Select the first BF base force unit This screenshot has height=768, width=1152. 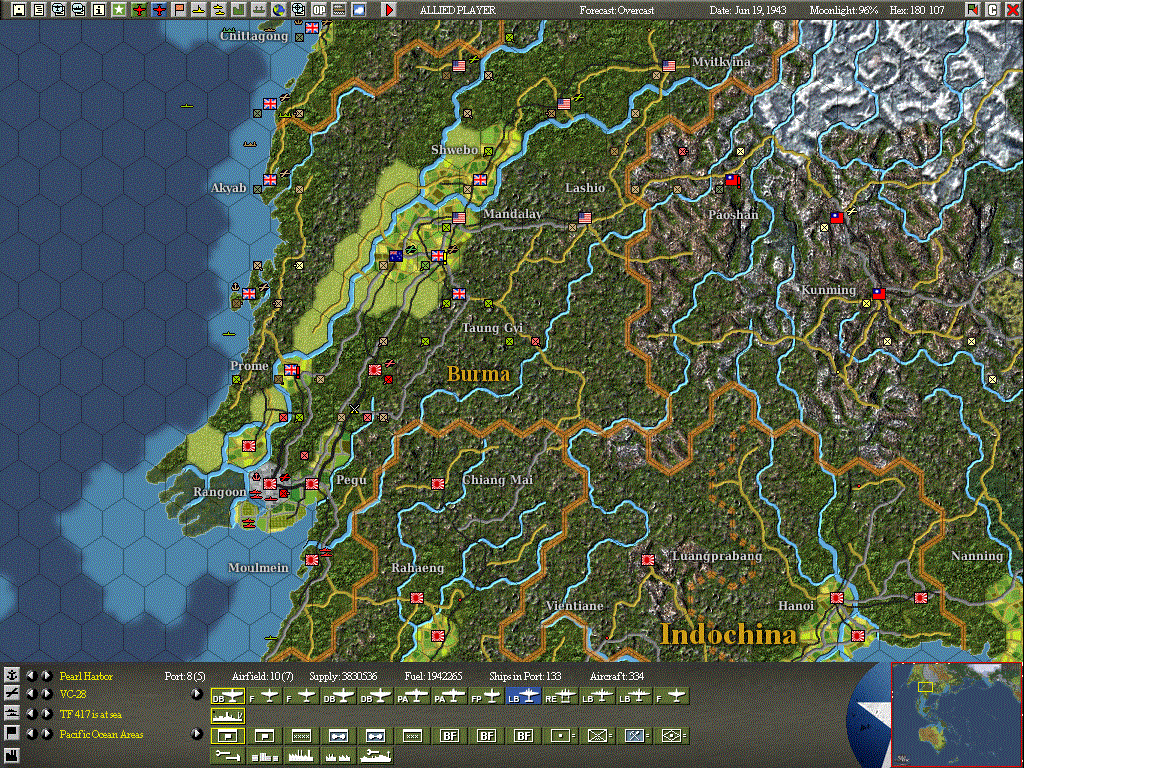pos(449,736)
